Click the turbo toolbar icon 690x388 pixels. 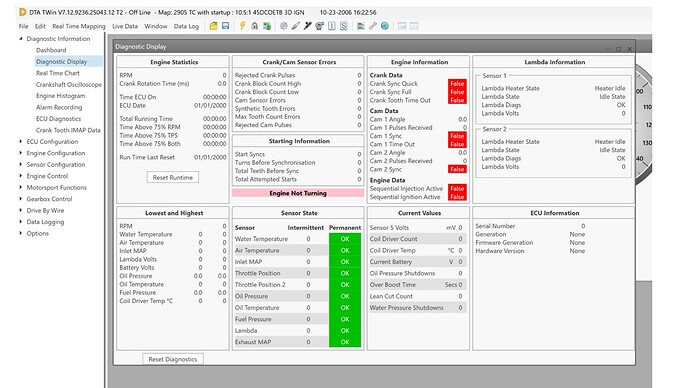coord(319,26)
